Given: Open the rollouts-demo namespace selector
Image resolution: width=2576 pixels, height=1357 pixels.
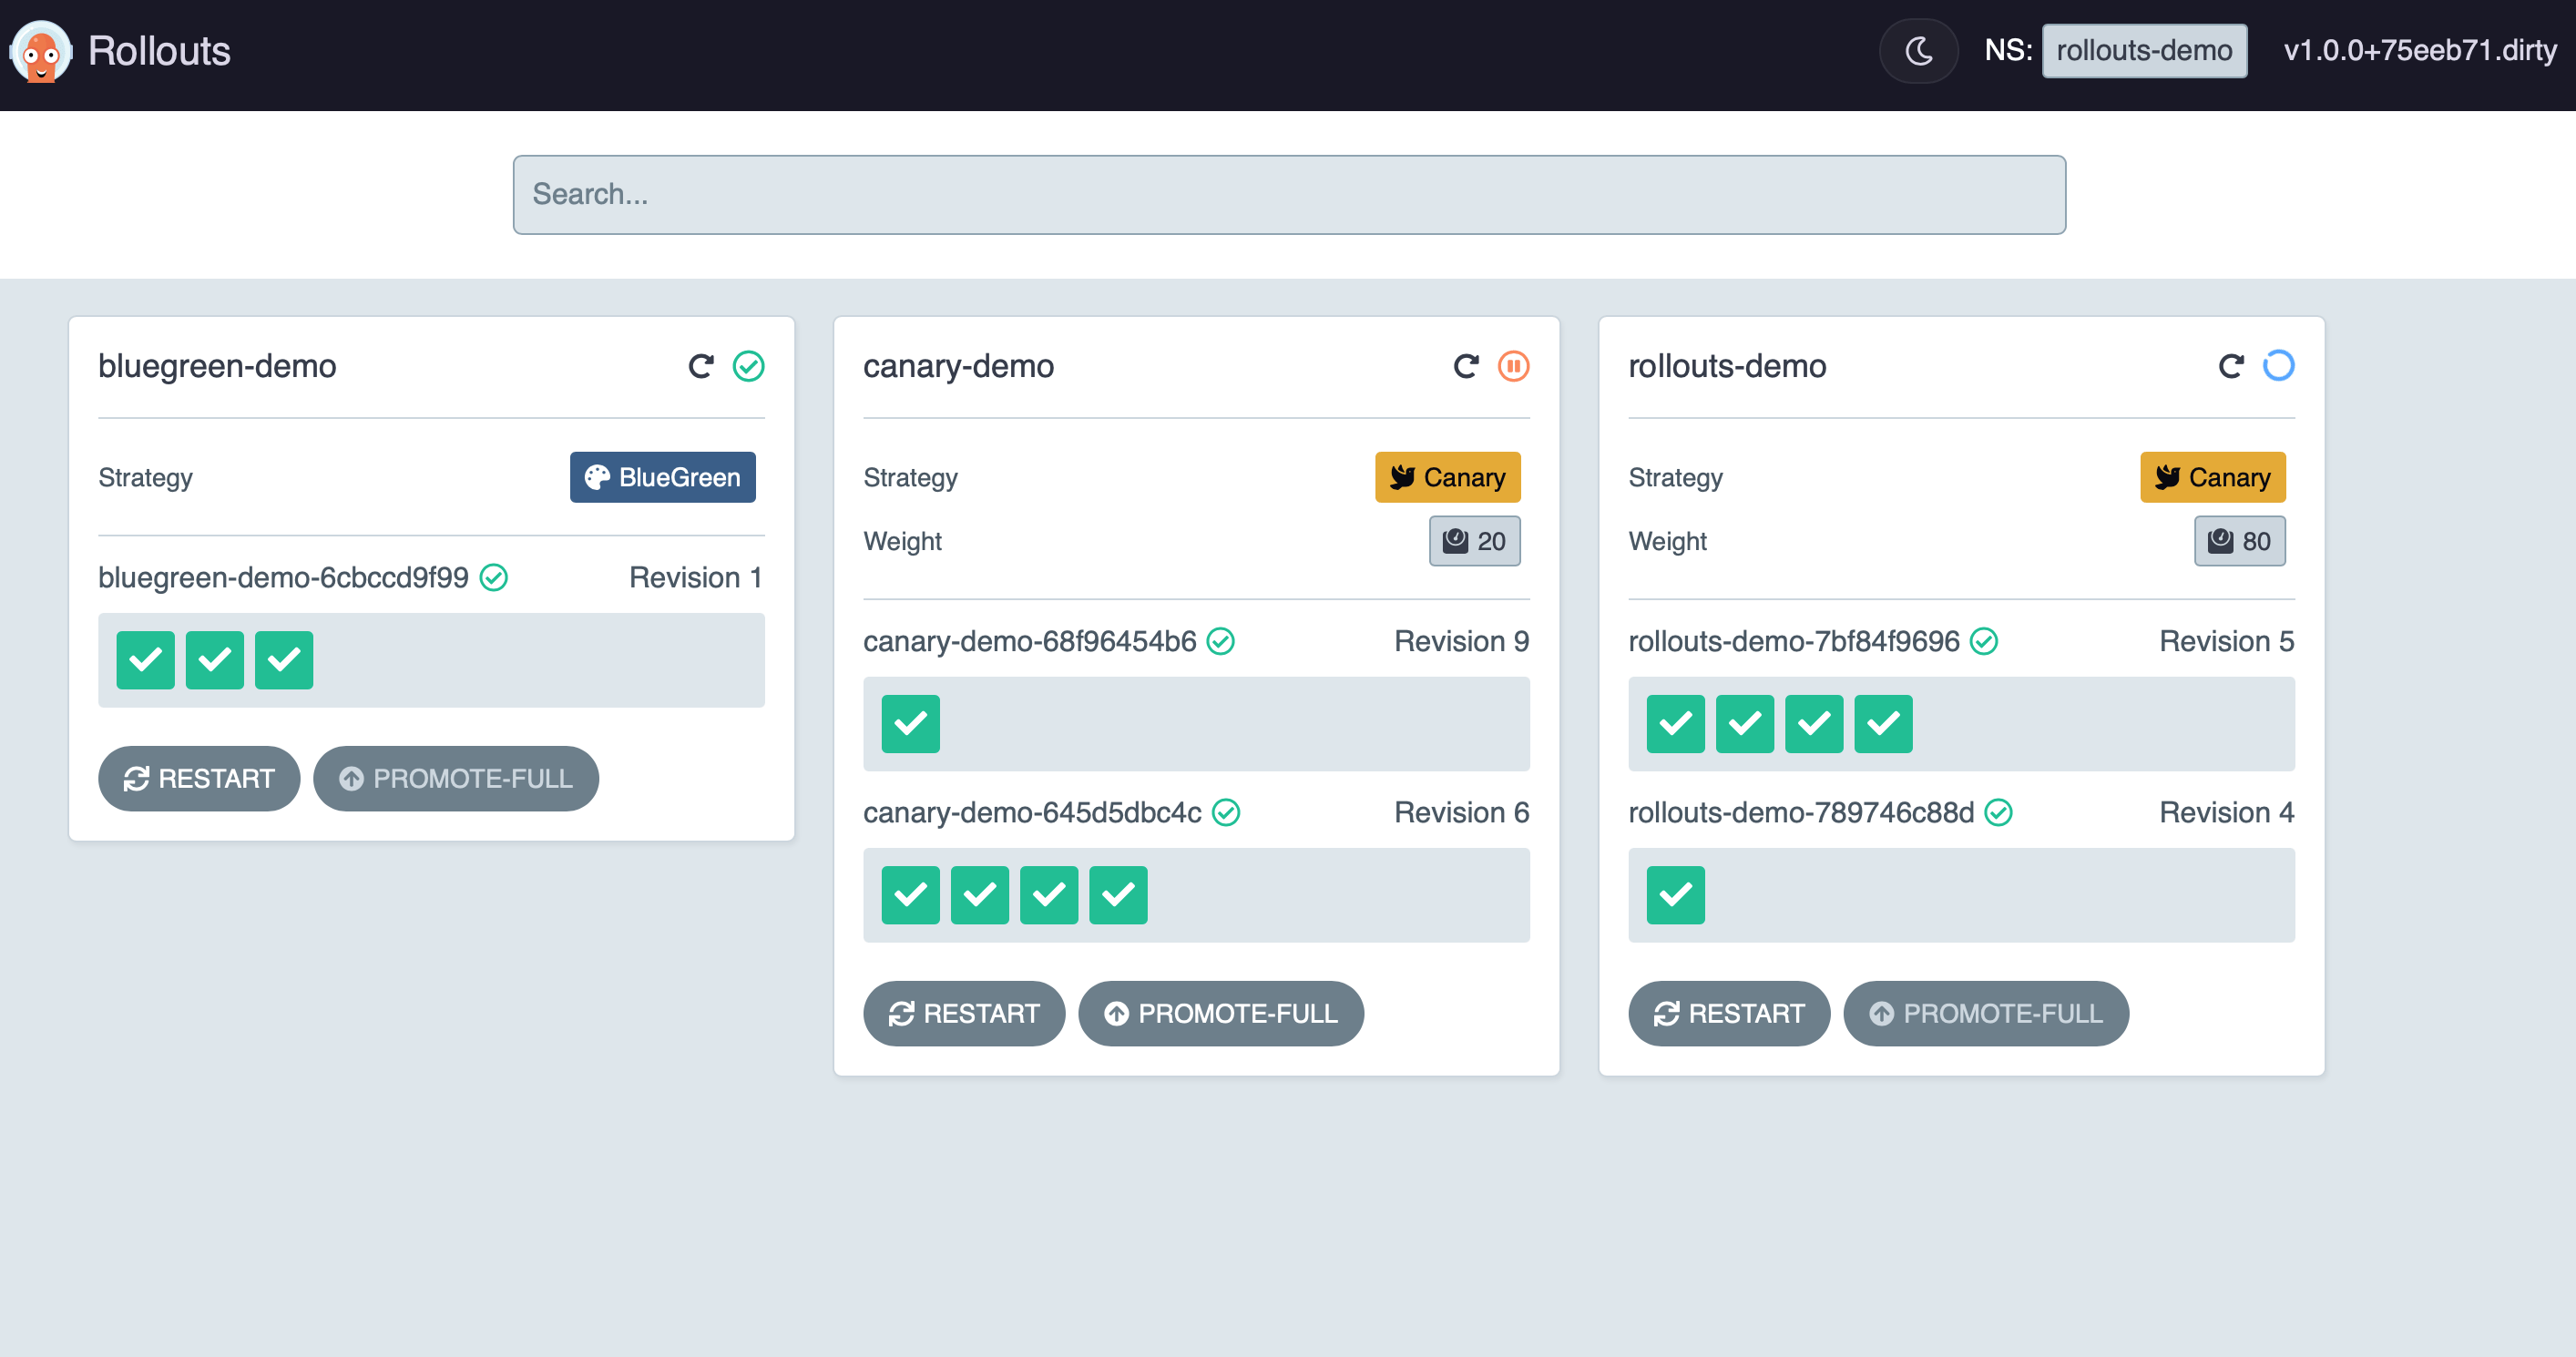Looking at the screenshot, I should click(2144, 51).
